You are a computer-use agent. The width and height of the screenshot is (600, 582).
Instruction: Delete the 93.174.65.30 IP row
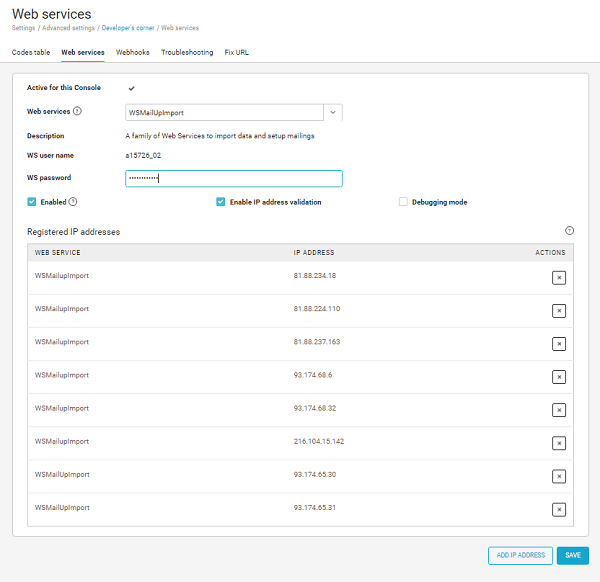click(559, 476)
